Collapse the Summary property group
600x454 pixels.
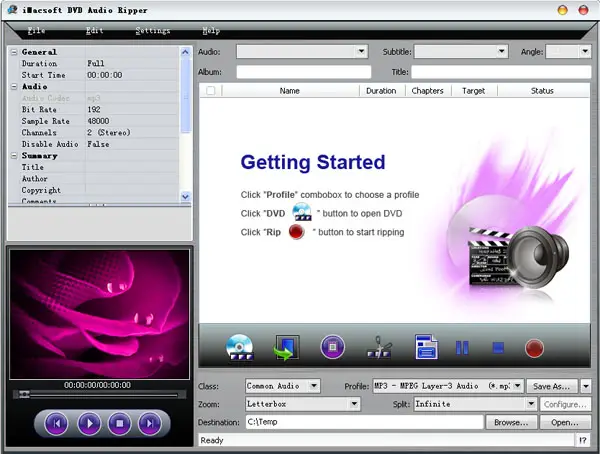(14, 156)
